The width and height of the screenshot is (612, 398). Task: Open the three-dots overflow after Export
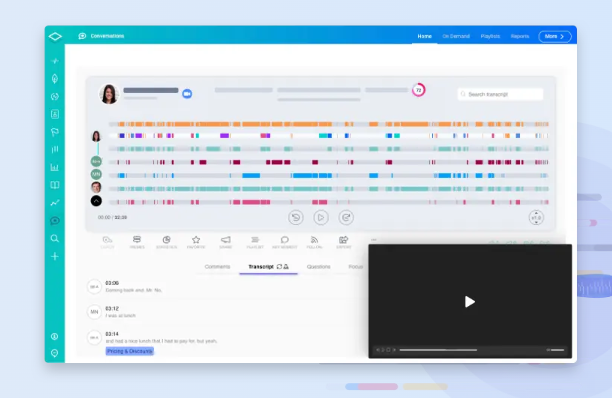click(x=374, y=240)
